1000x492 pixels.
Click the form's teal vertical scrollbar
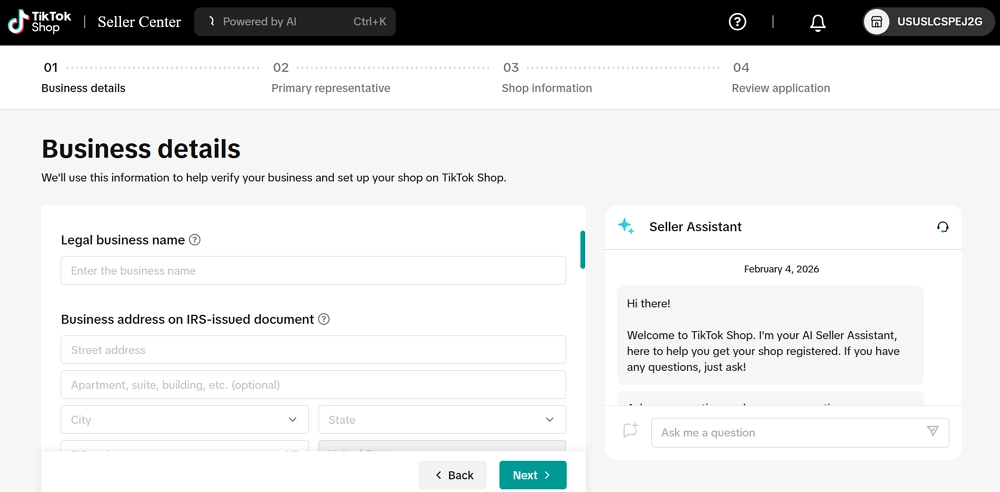click(x=582, y=250)
